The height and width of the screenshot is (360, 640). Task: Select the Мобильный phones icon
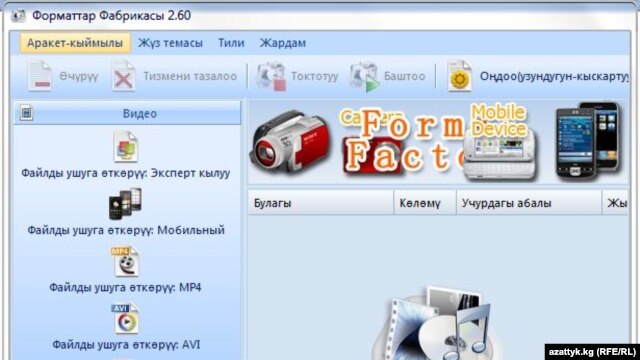point(125,203)
